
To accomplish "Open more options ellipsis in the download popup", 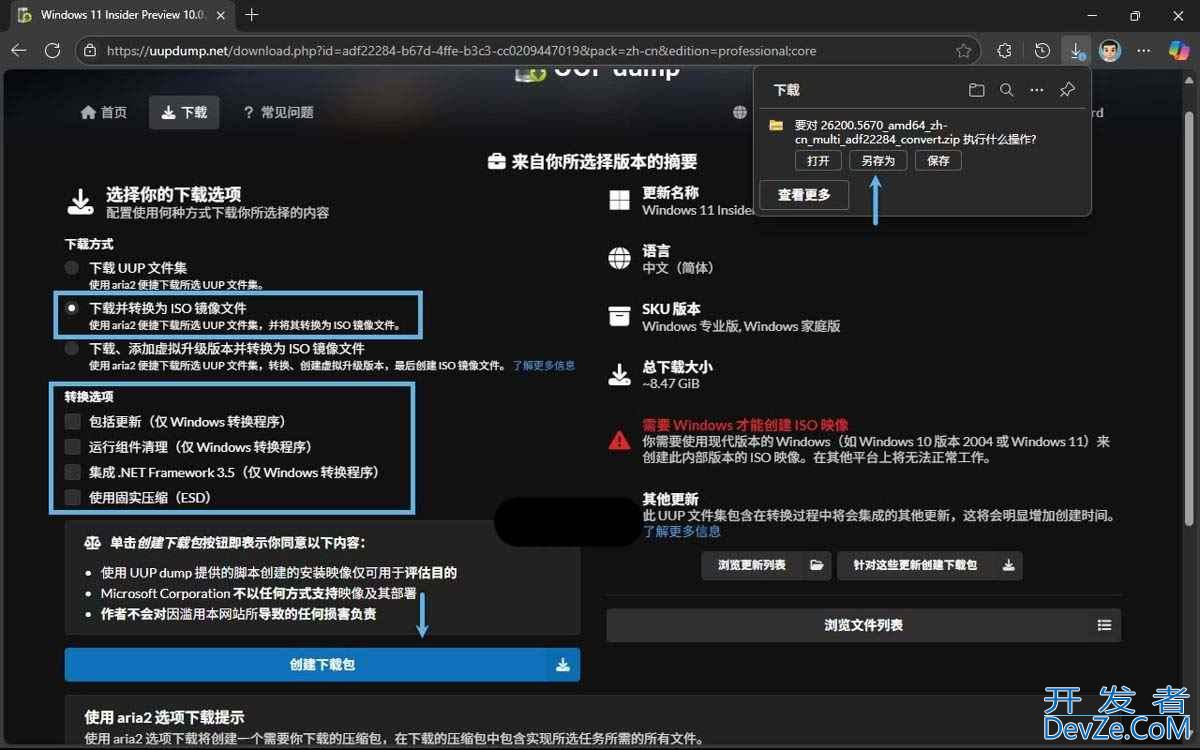I will (x=1037, y=90).
